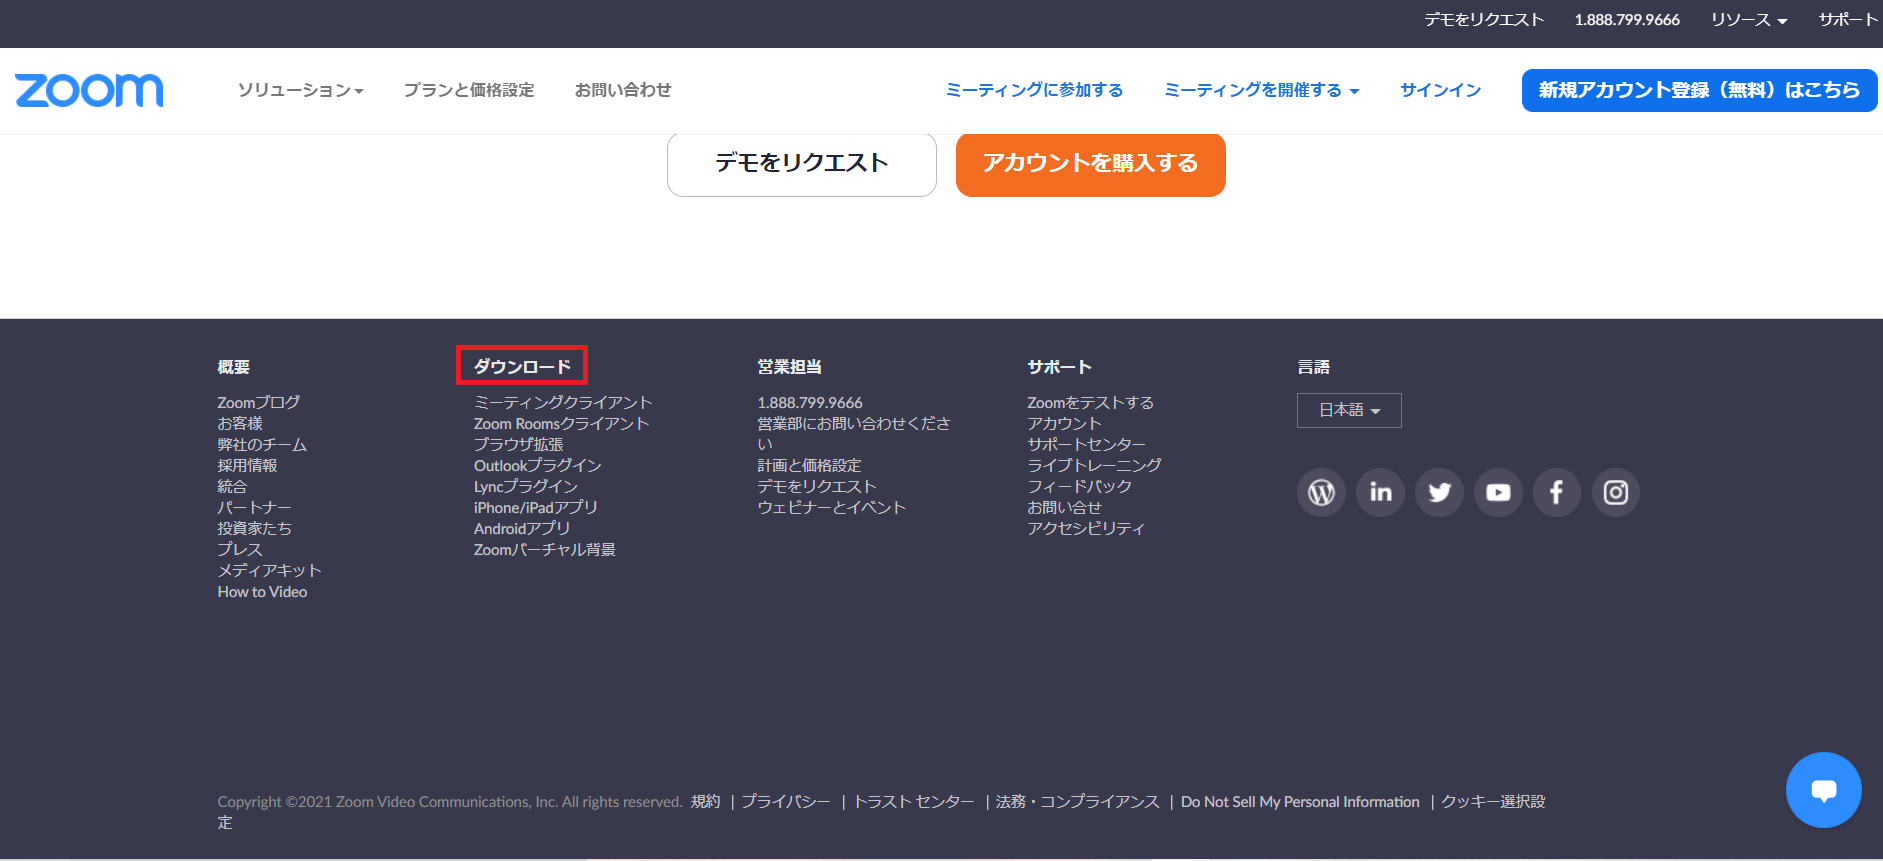Viewport: 1883px width, 861px height.
Task: Open Zoom's YouTube icon
Action: 1498,492
